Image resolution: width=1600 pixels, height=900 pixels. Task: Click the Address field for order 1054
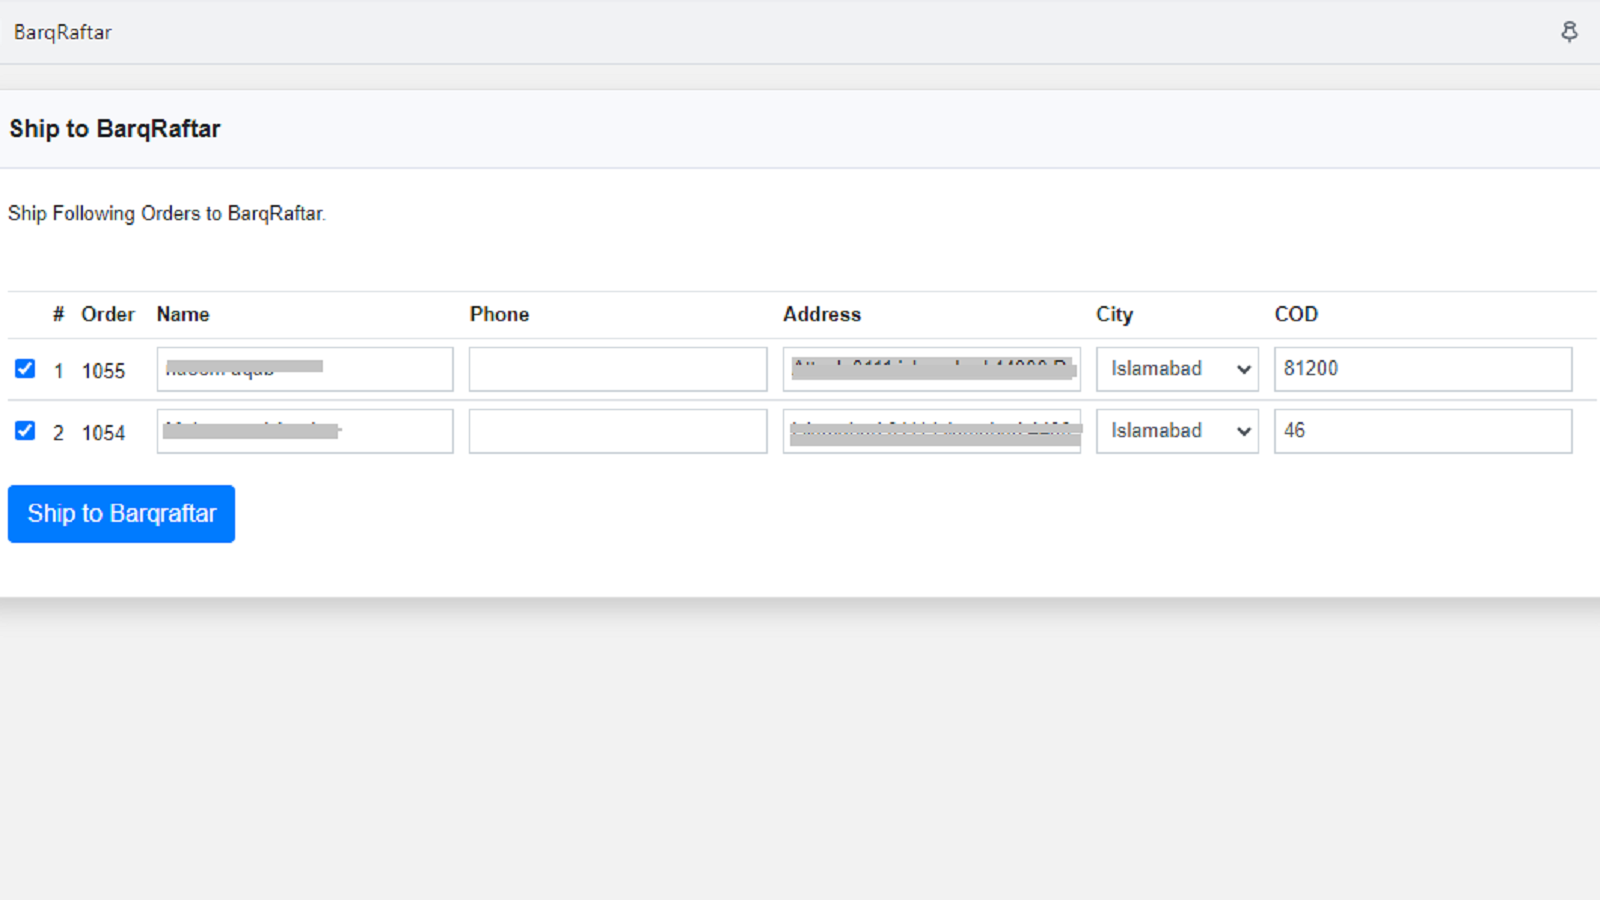[932, 431]
